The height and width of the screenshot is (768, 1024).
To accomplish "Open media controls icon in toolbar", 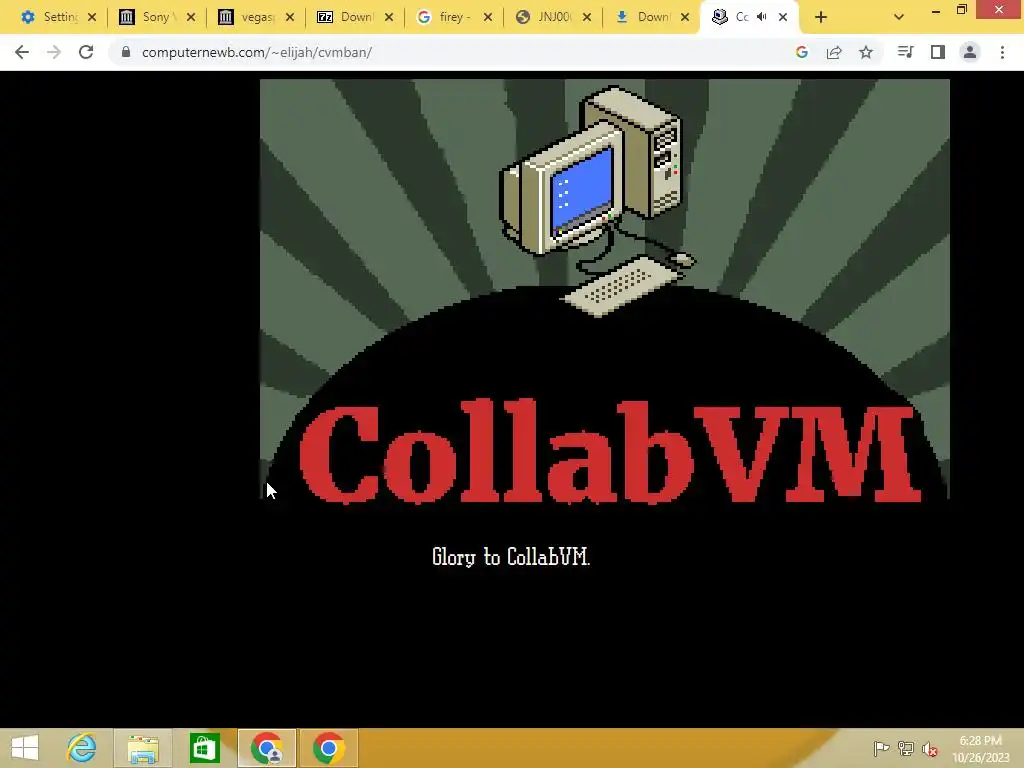I will (x=905, y=52).
